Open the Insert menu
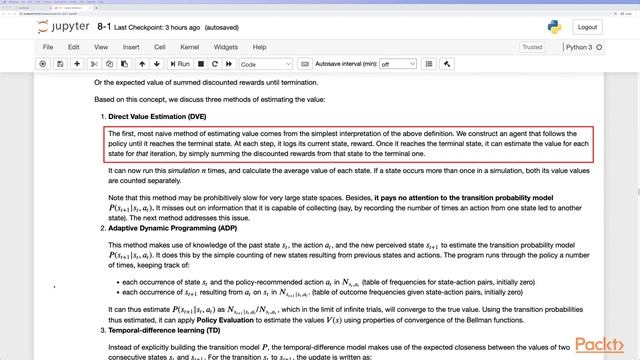Image resolution: width=640 pixels, height=360 pixels. coord(131,47)
